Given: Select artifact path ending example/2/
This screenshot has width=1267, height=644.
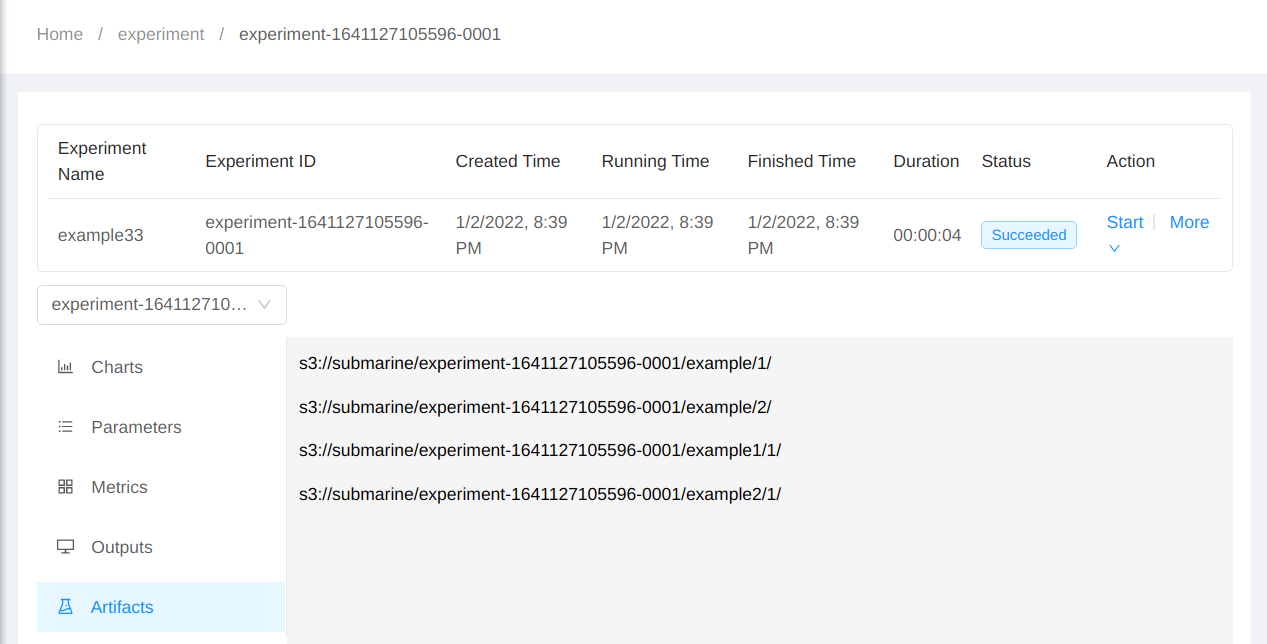Looking at the screenshot, I should 535,407.
